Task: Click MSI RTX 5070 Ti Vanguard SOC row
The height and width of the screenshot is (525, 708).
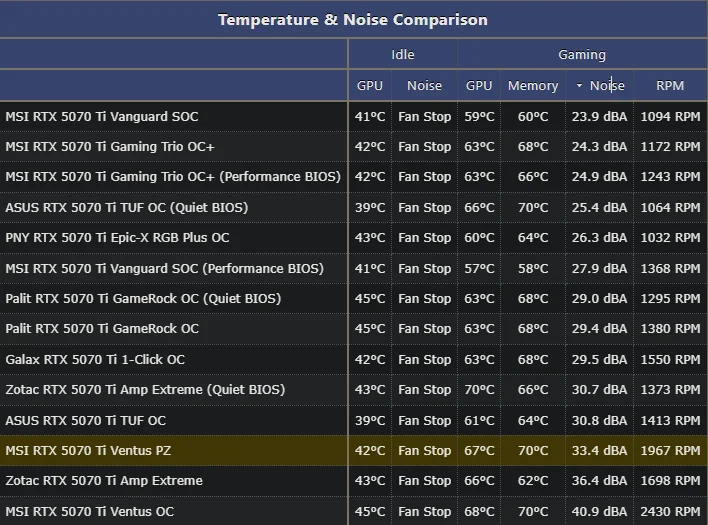Action: 102,116
